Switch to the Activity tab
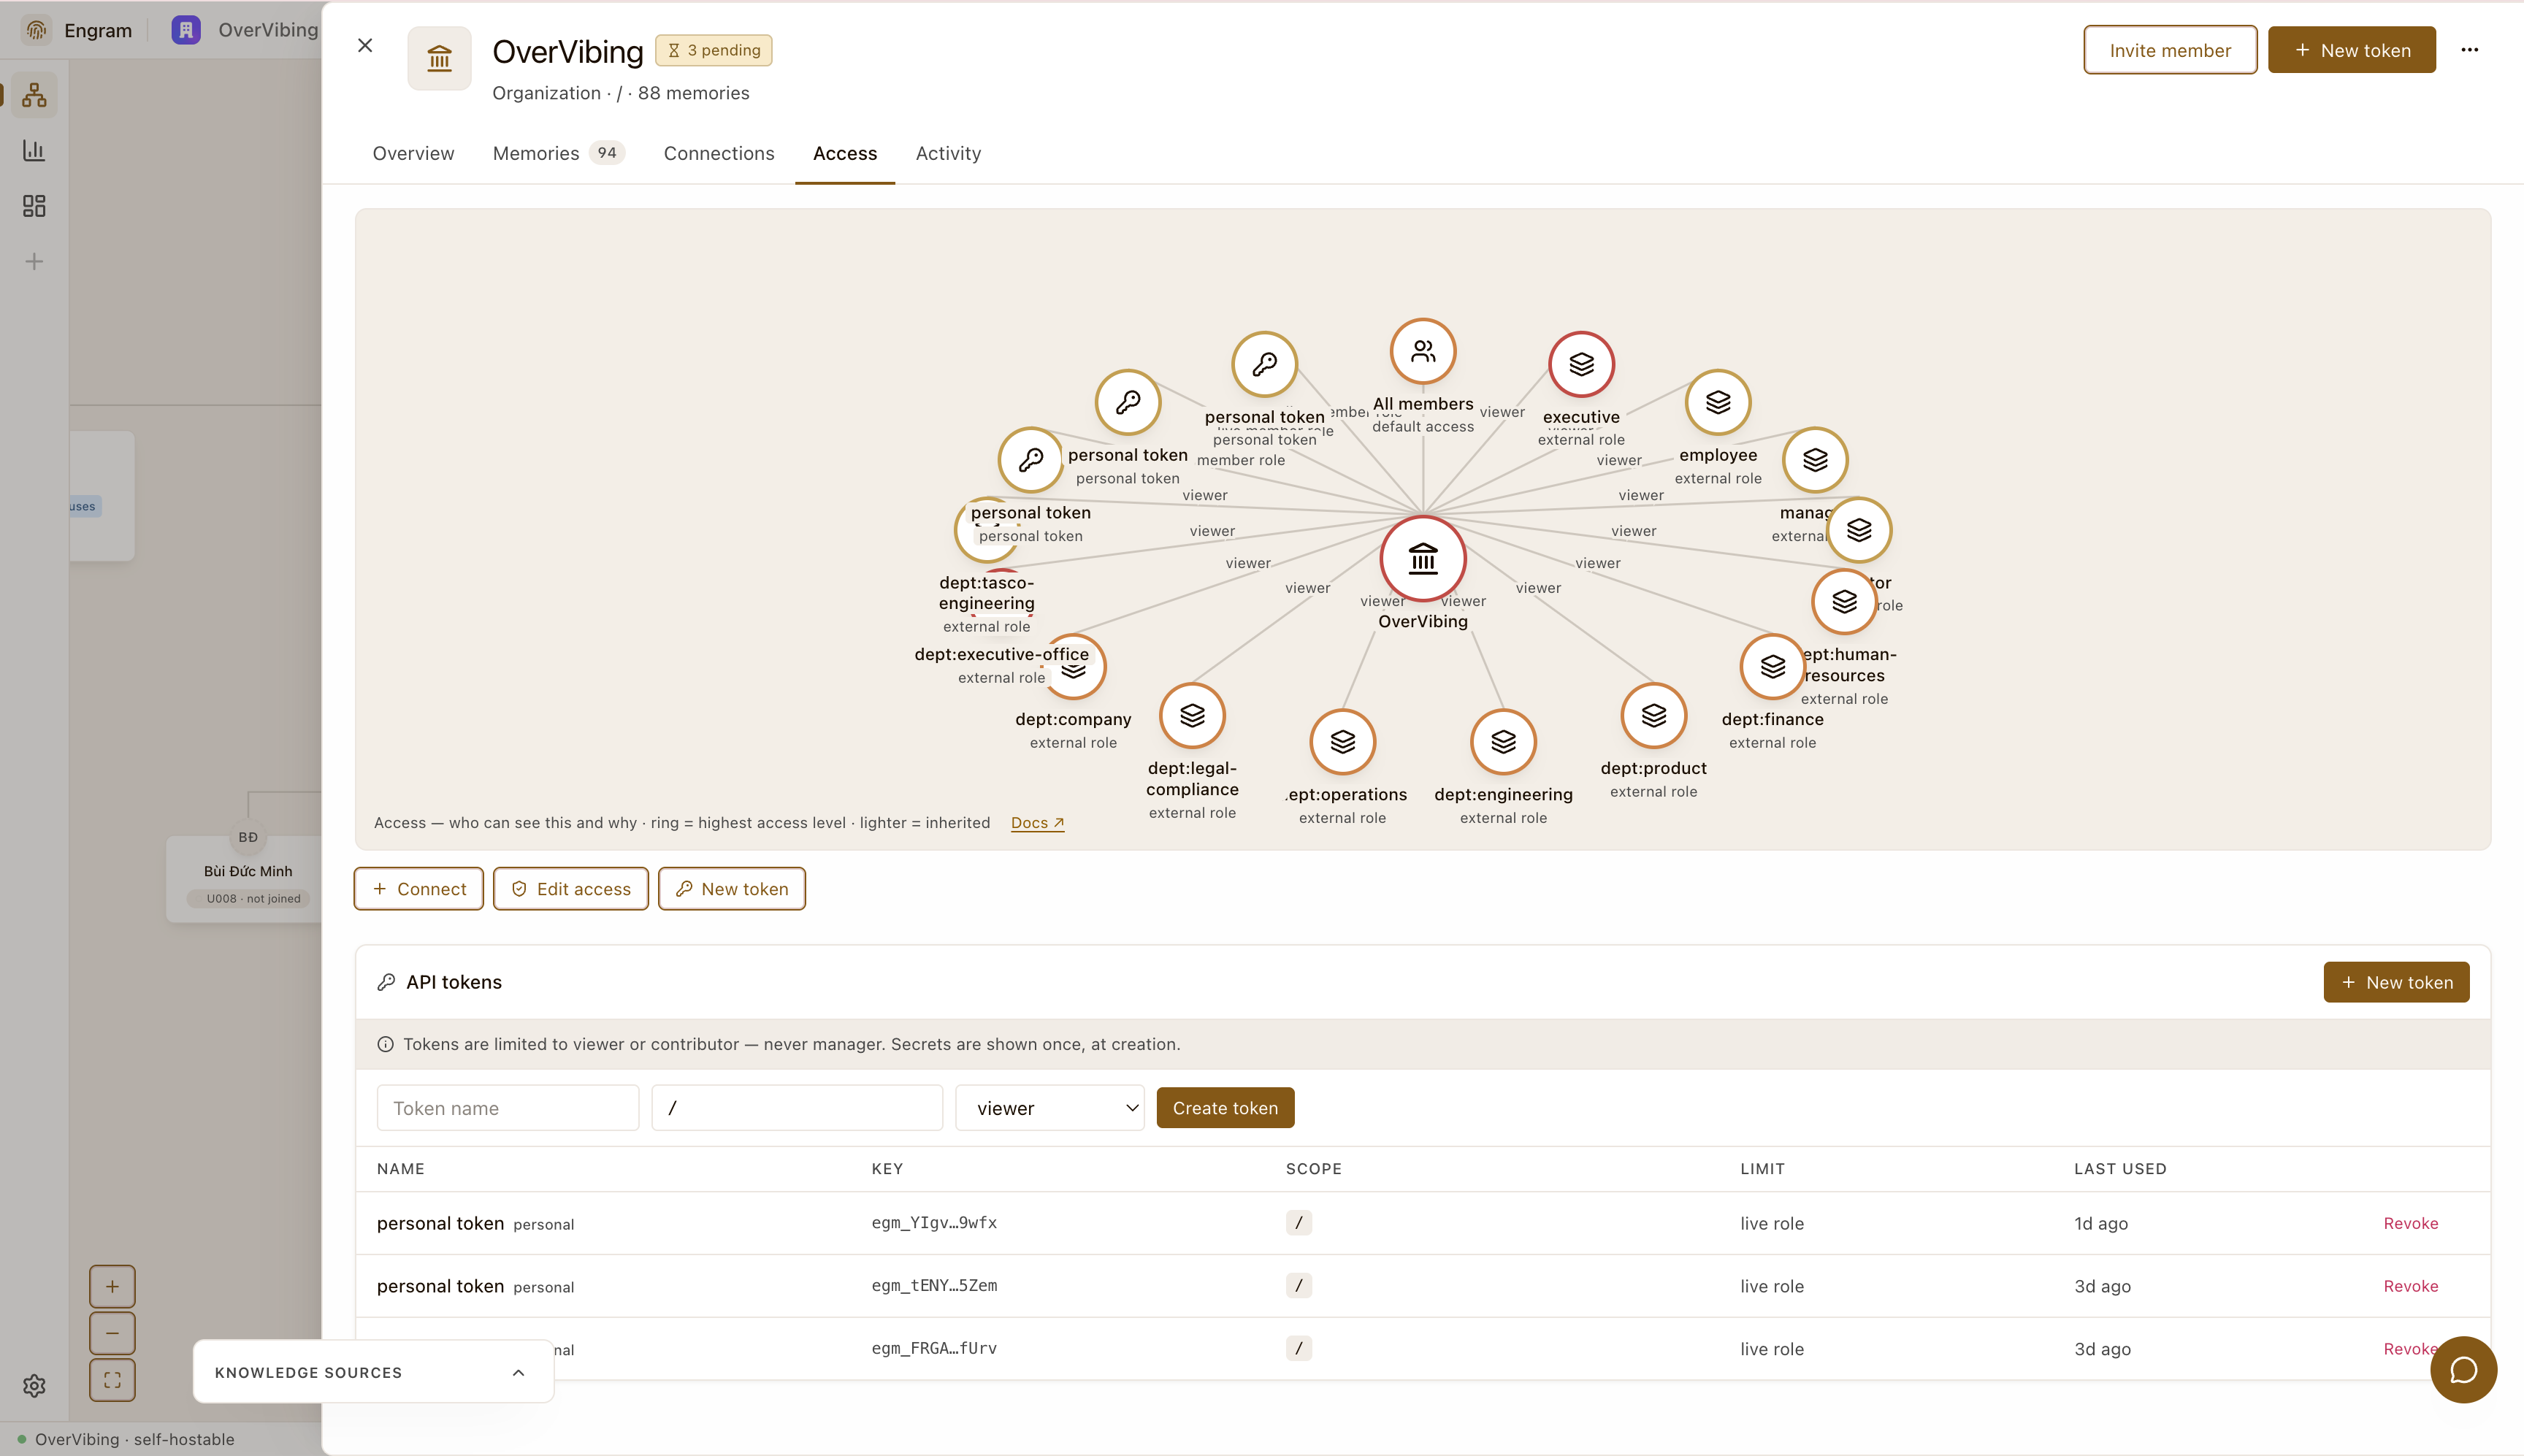This screenshot has height=1456, width=2524. click(948, 153)
